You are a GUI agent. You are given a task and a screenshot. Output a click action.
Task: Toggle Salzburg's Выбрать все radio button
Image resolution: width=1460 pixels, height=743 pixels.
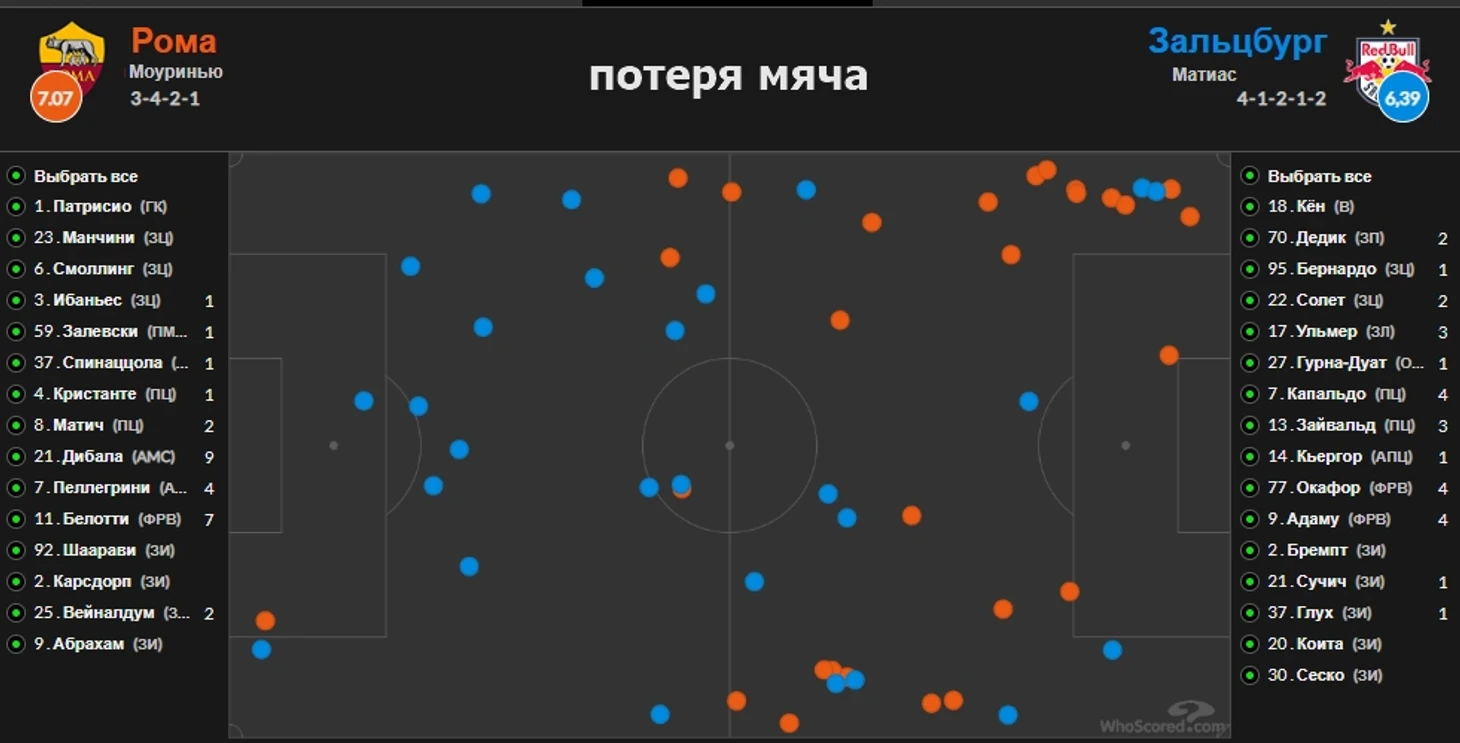[x=1250, y=176]
